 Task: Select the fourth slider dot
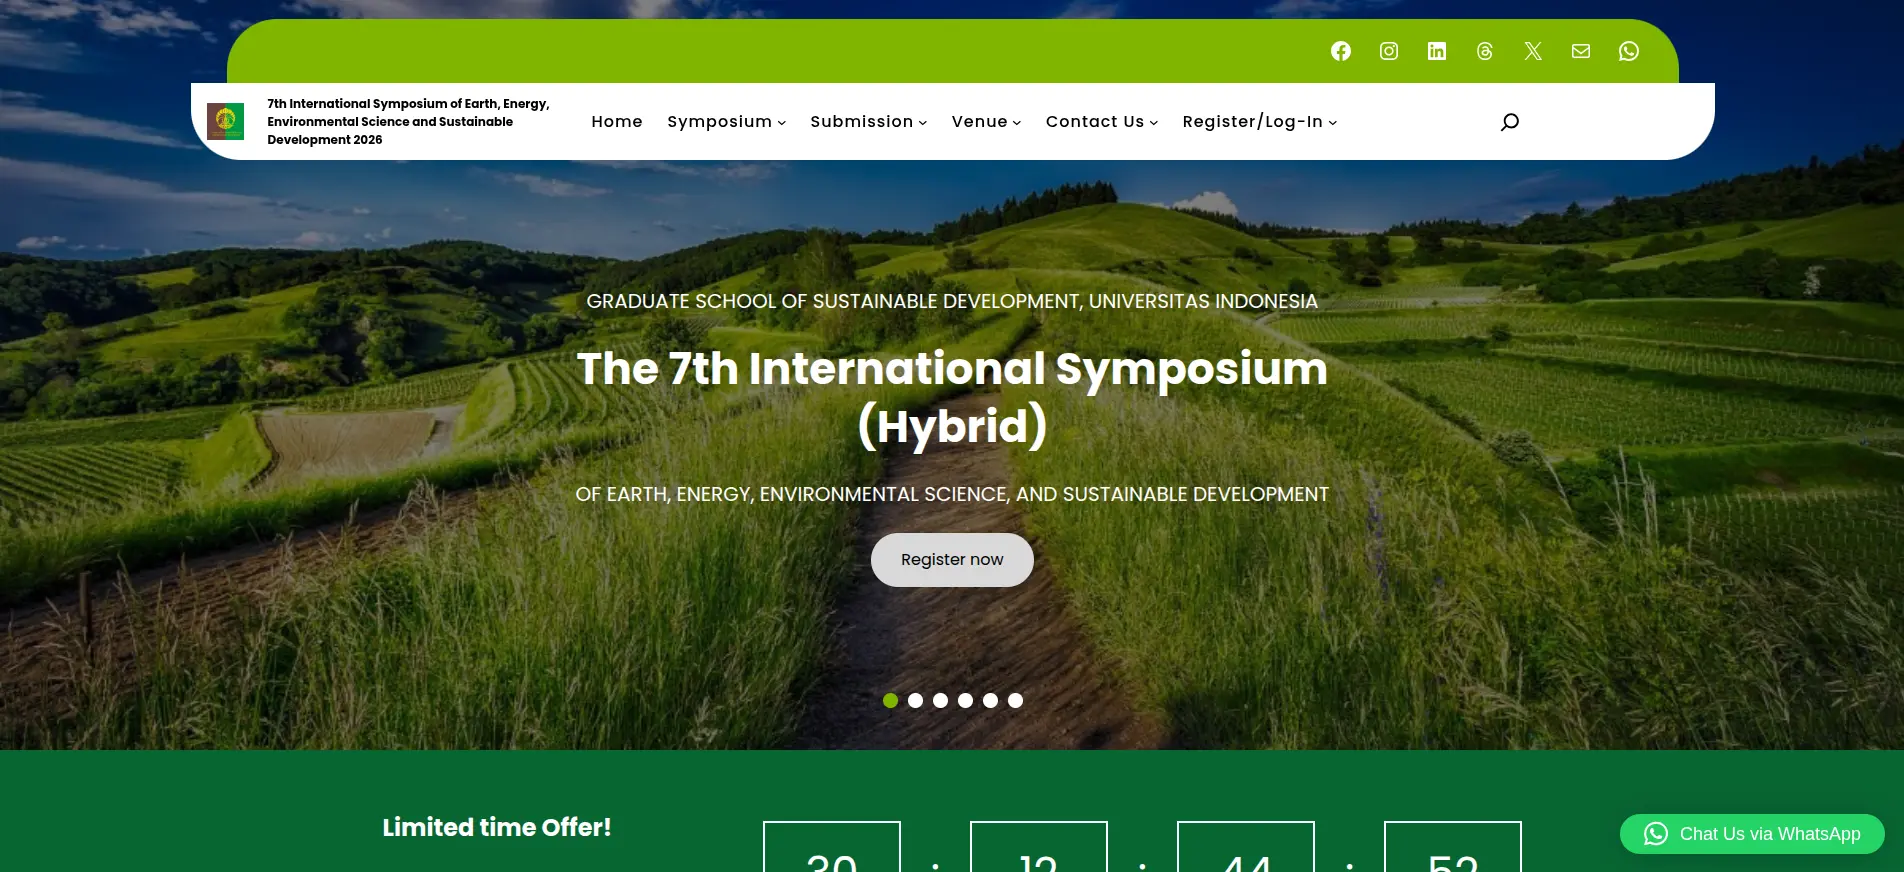(965, 700)
